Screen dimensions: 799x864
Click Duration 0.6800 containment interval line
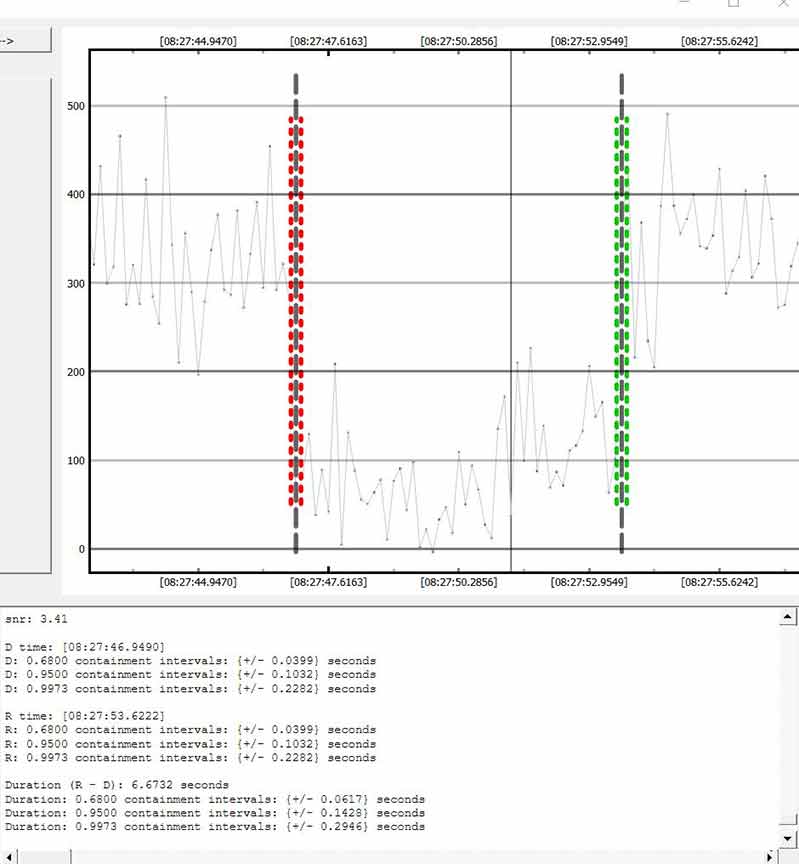click(x=215, y=799)
